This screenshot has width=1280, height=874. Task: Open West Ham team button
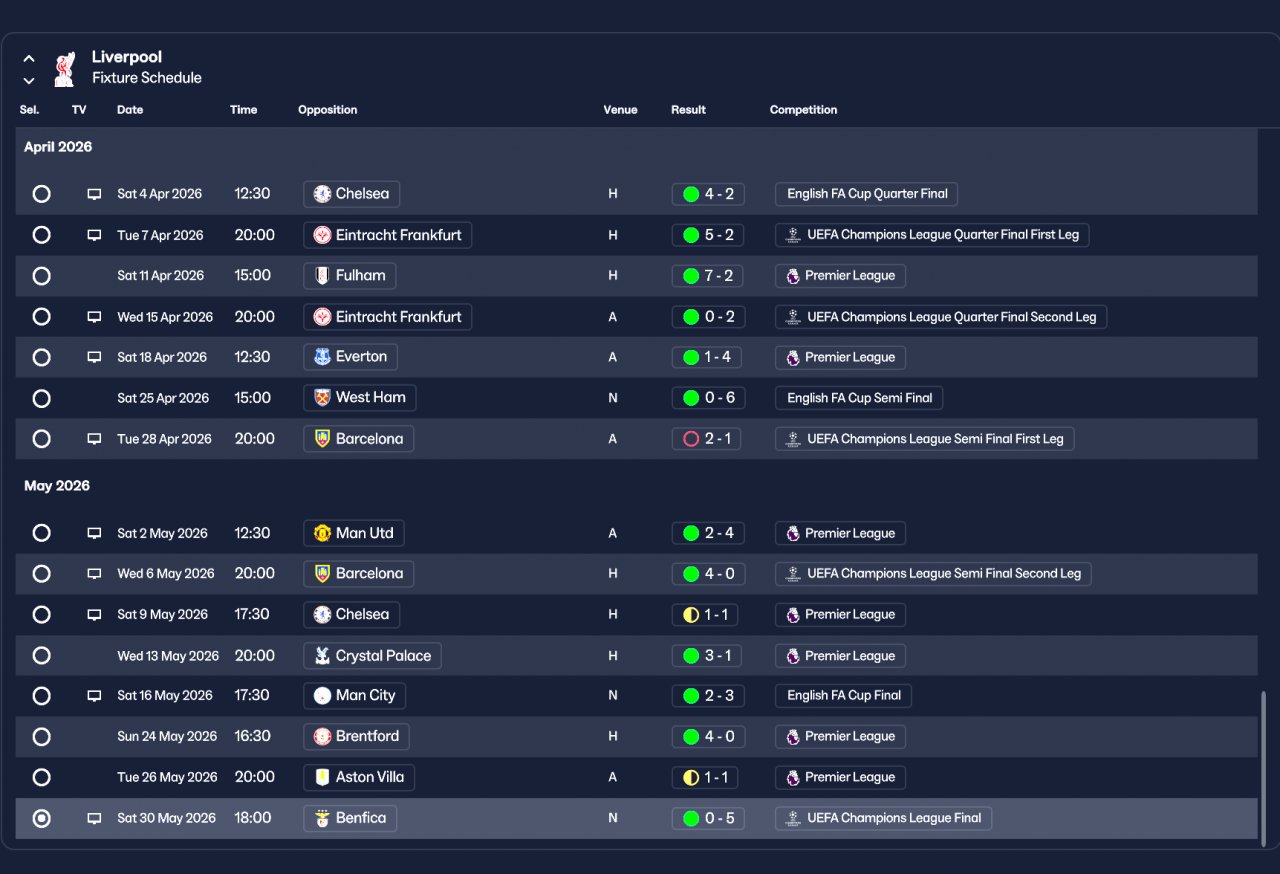360,398
